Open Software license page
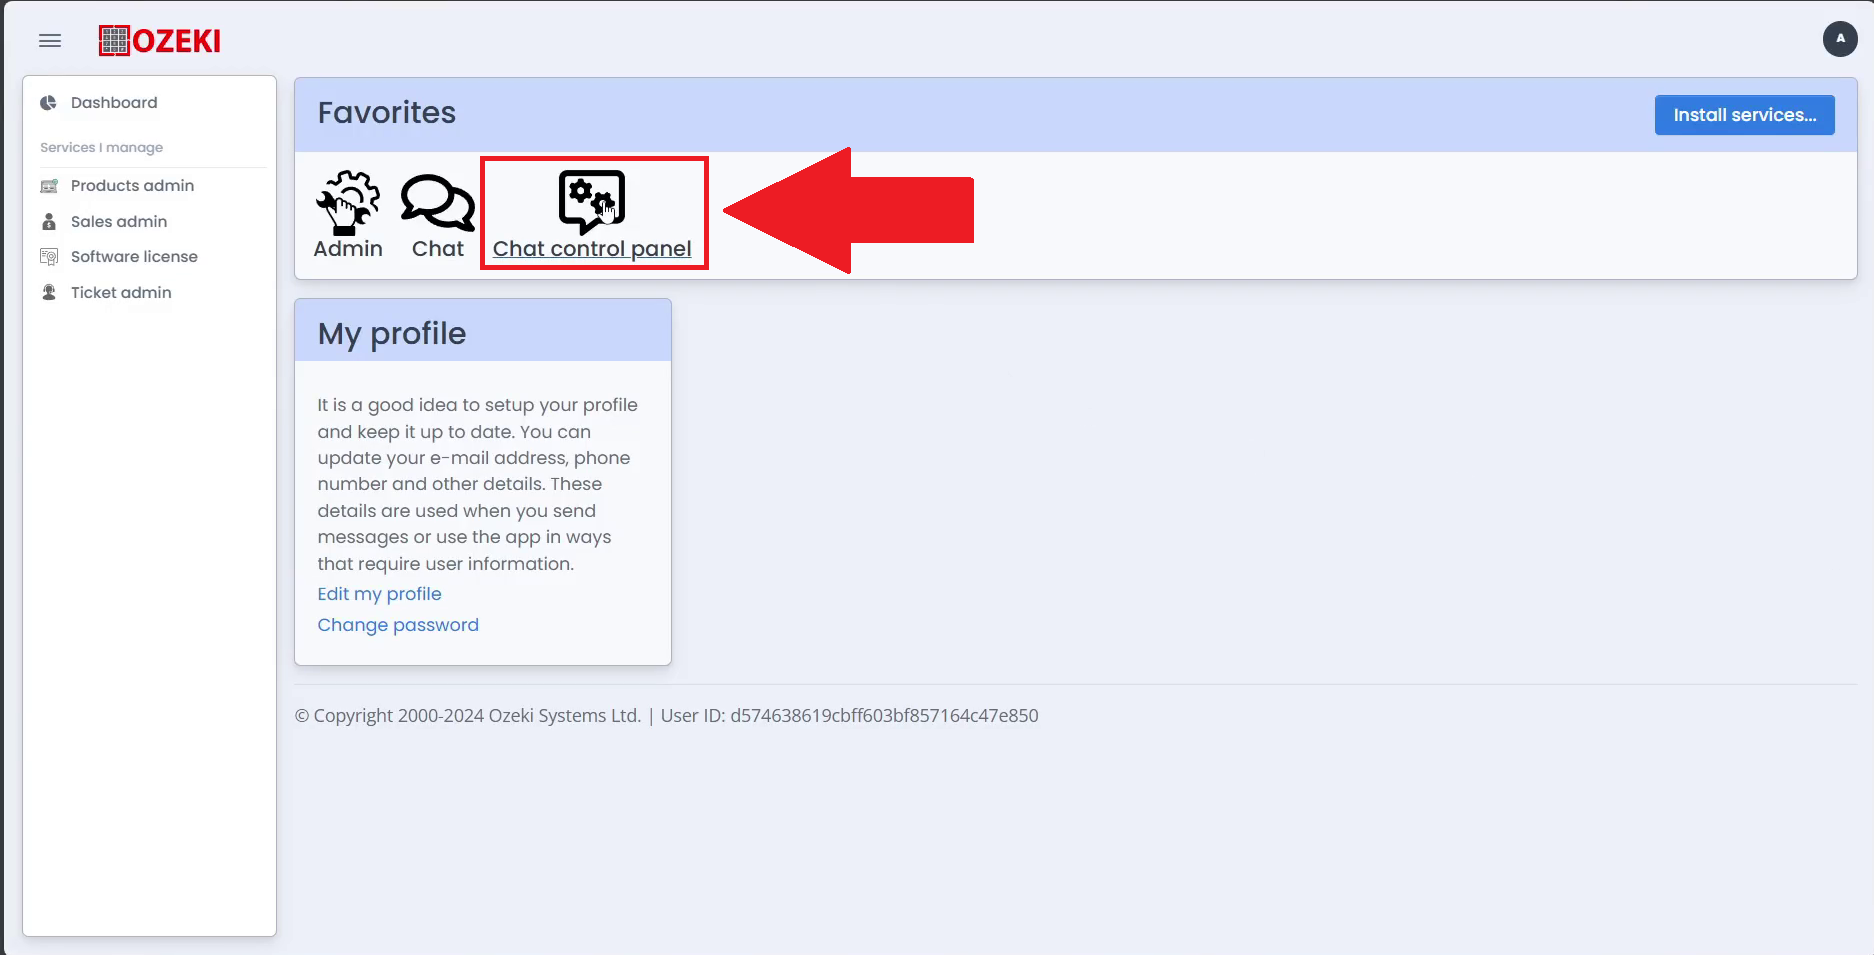Viewport: 1874px width, 955px height. coord(134,257)
